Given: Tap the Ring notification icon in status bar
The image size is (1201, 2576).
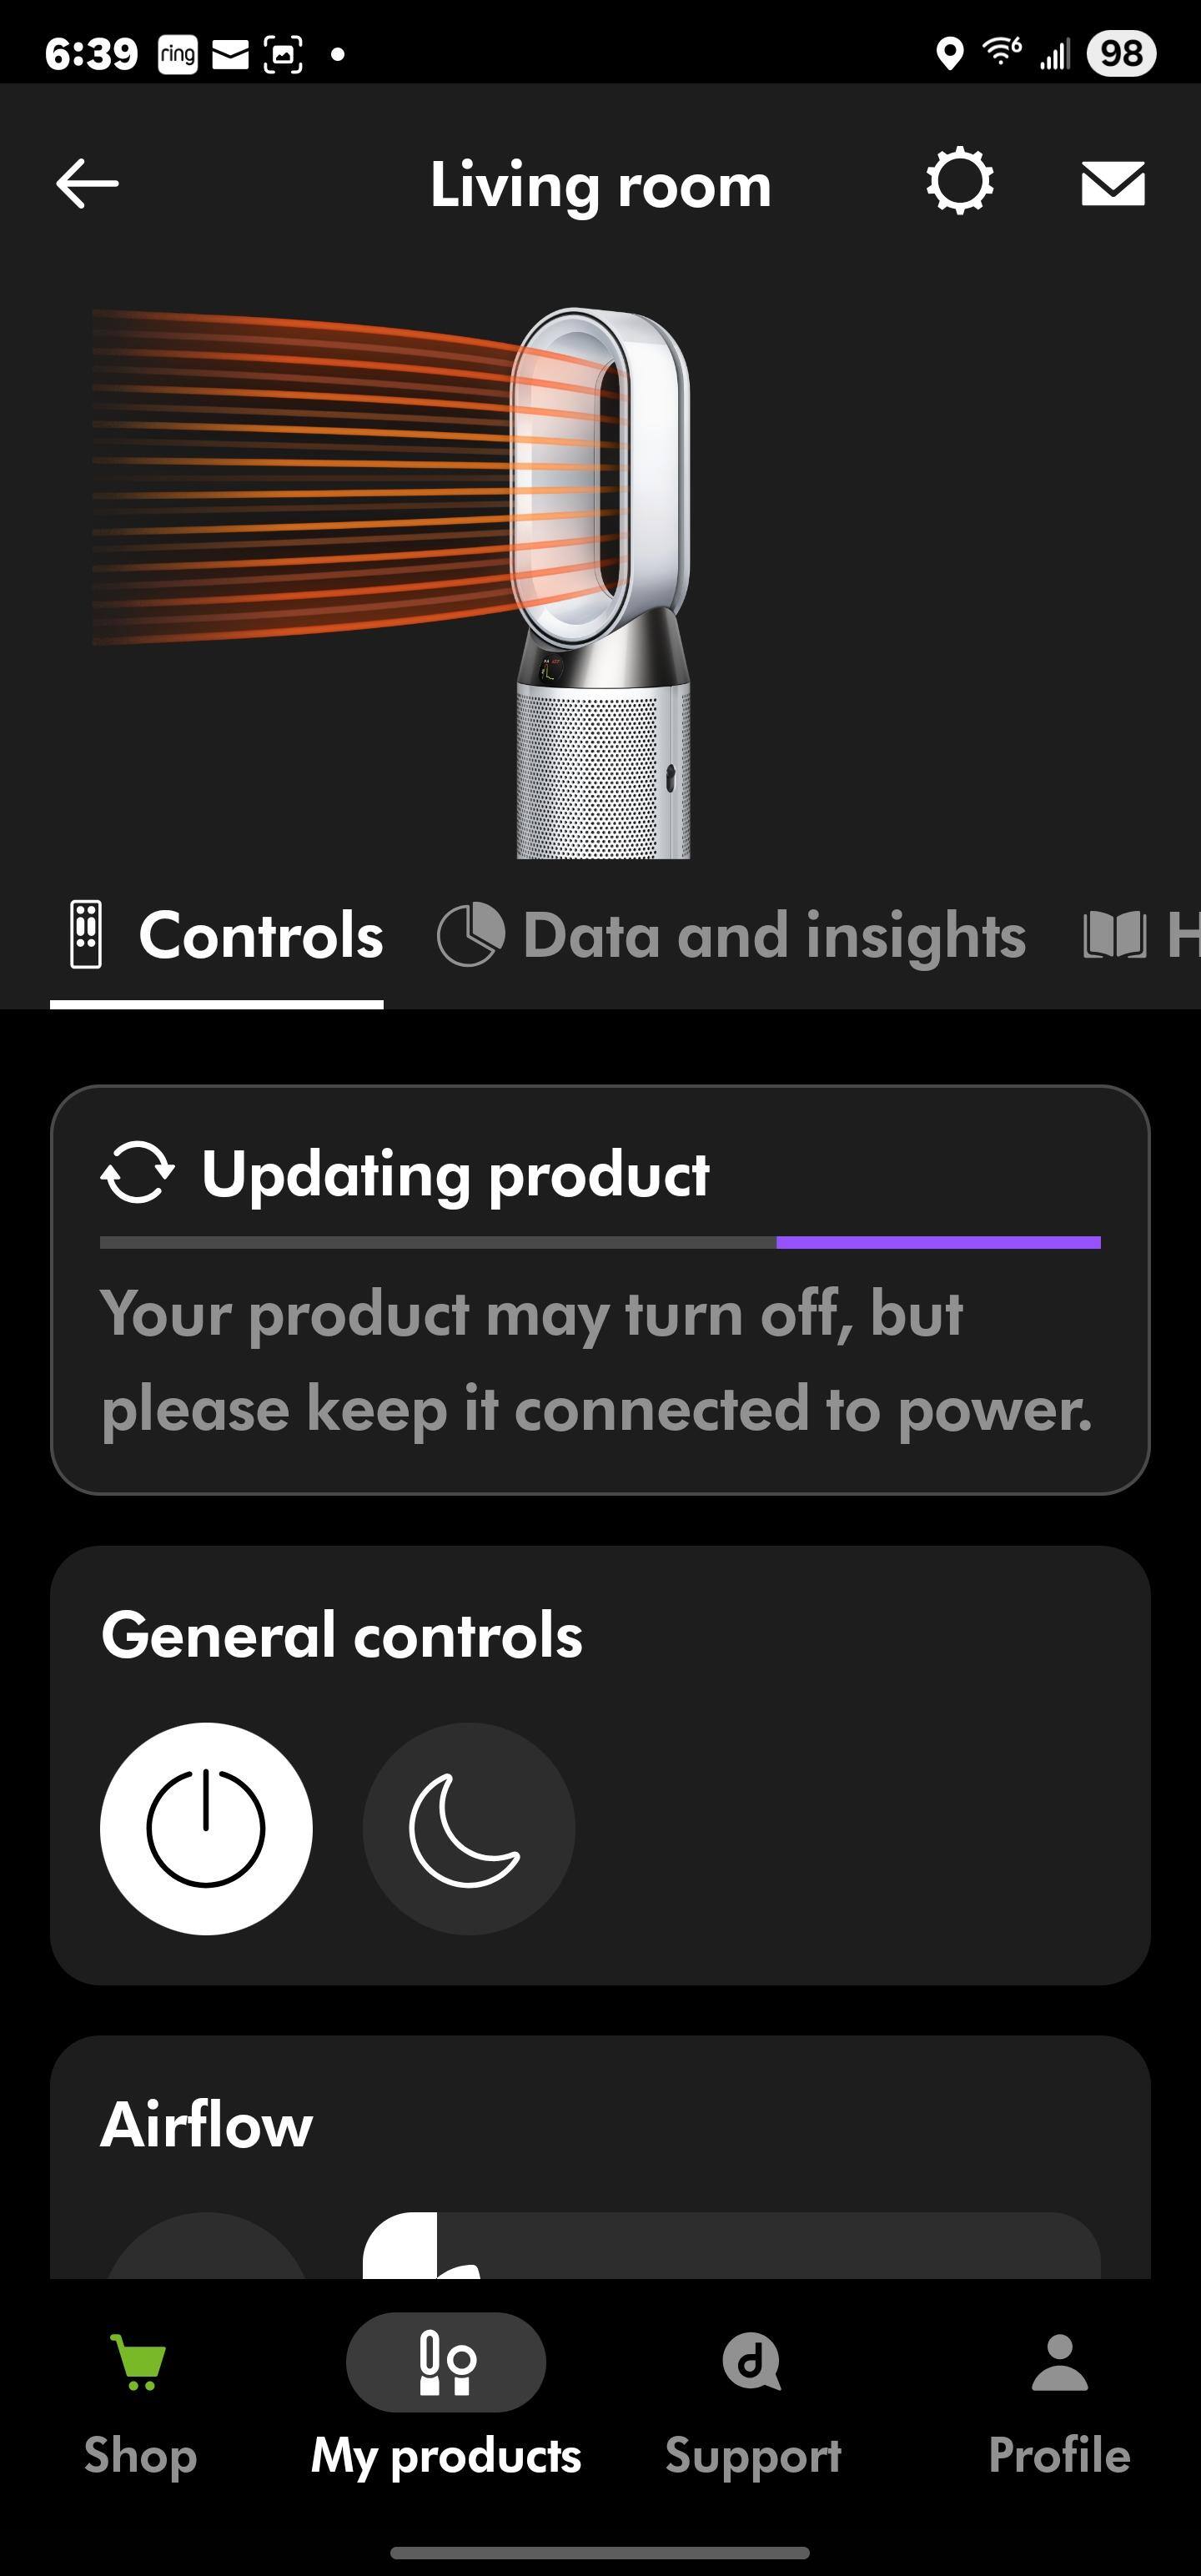Looking at the screenshot, I should 178,54.
